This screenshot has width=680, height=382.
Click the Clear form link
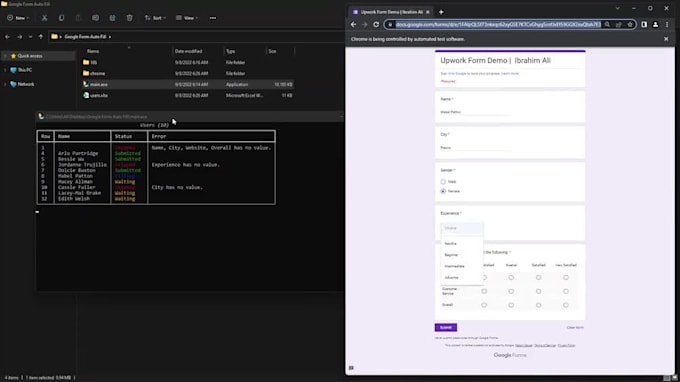[x=575, y=327]
